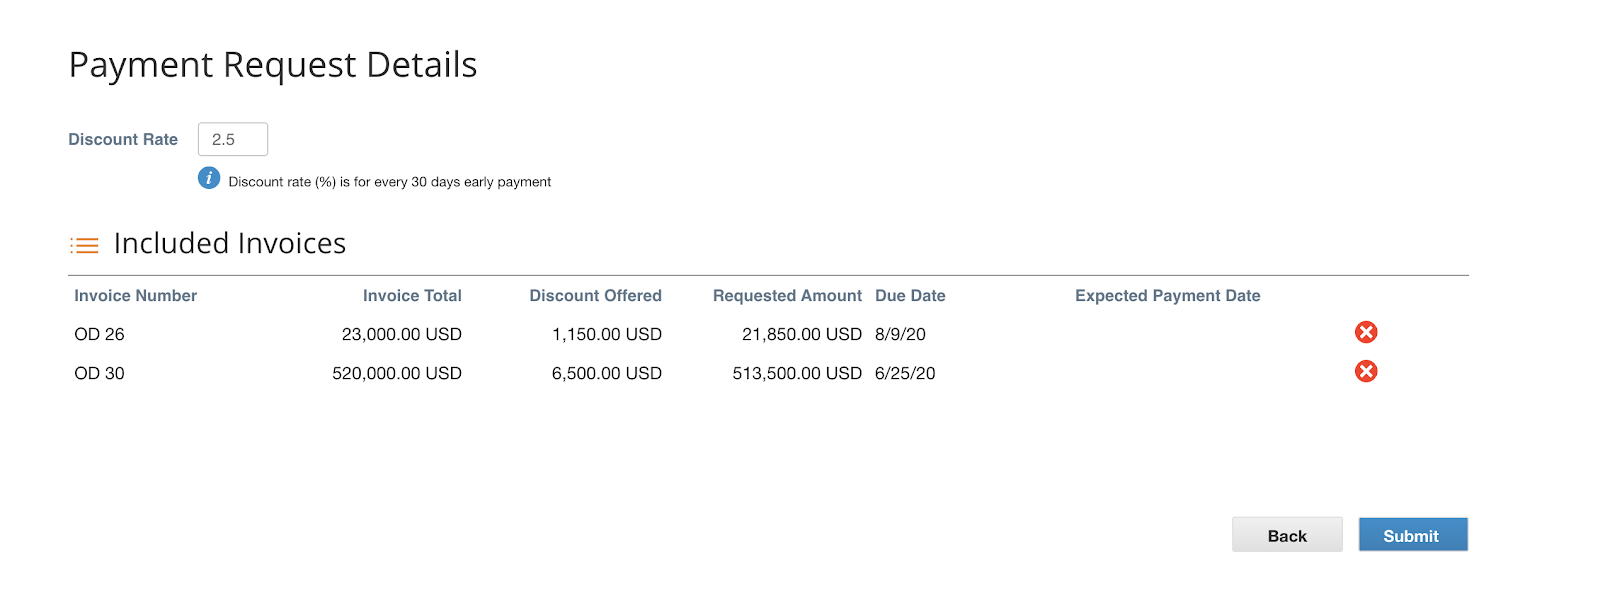This screenshot has width=1600, height=591.
Task: Click the 6,500.00 USD discount offered
Action: [x=607, y=373]
